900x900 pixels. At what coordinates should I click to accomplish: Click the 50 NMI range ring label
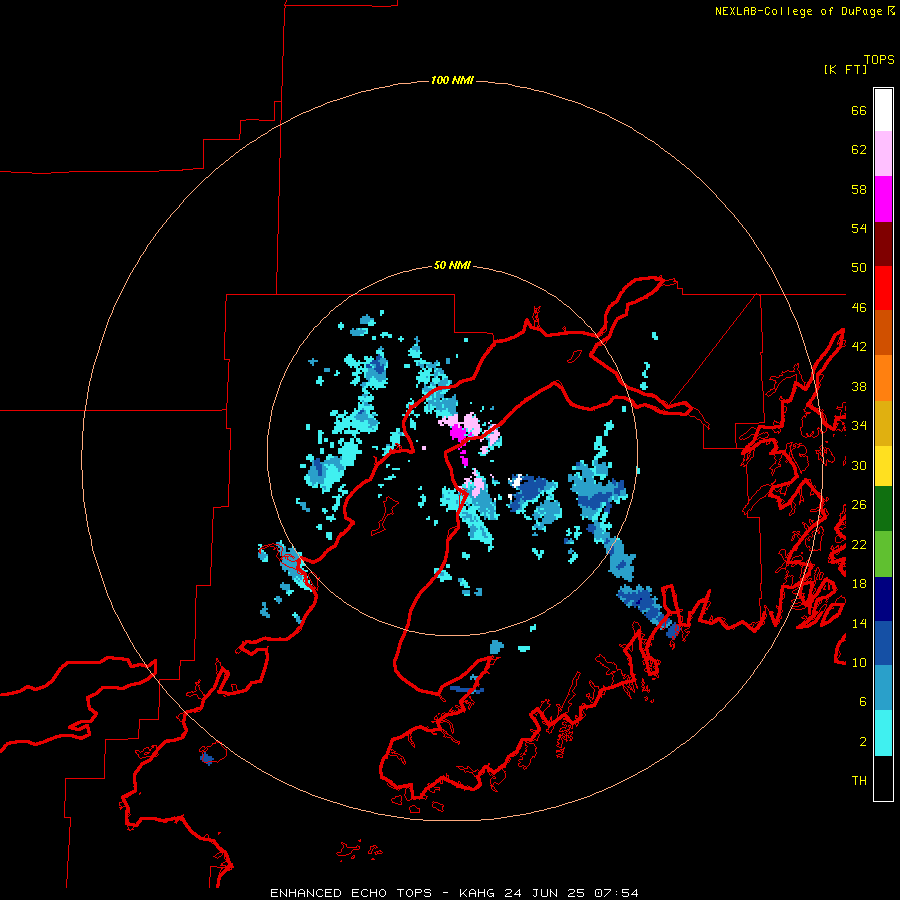pos(452,265)
